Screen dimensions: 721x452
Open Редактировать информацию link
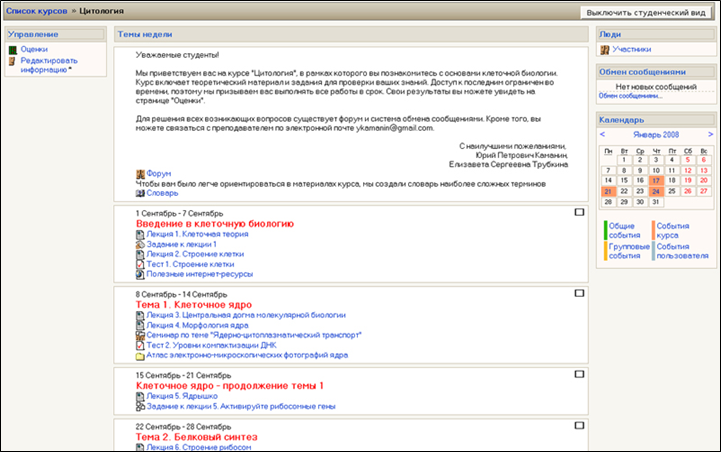[x=49, y=65]
